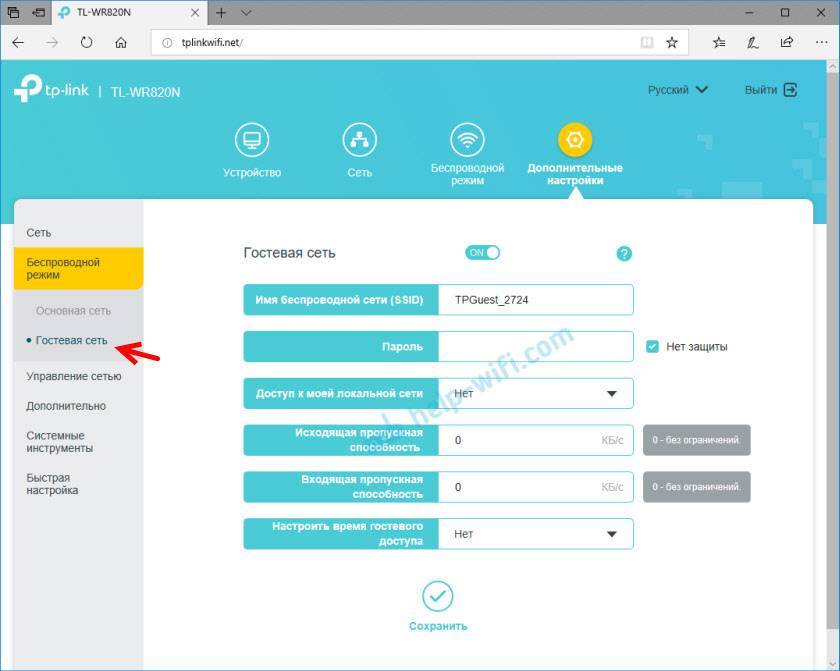Click the Входящая пропускная способность field
Image resolution: width=840 pixels, height=671 pixels.
(536, 487)
